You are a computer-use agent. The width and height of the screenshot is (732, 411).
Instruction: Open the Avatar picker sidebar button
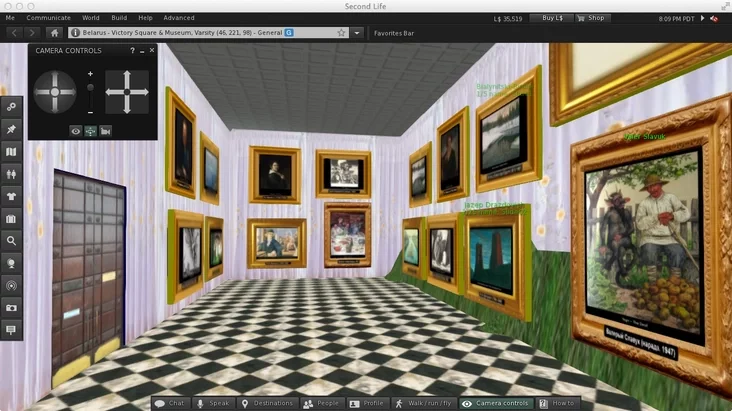tap(11, 174)
